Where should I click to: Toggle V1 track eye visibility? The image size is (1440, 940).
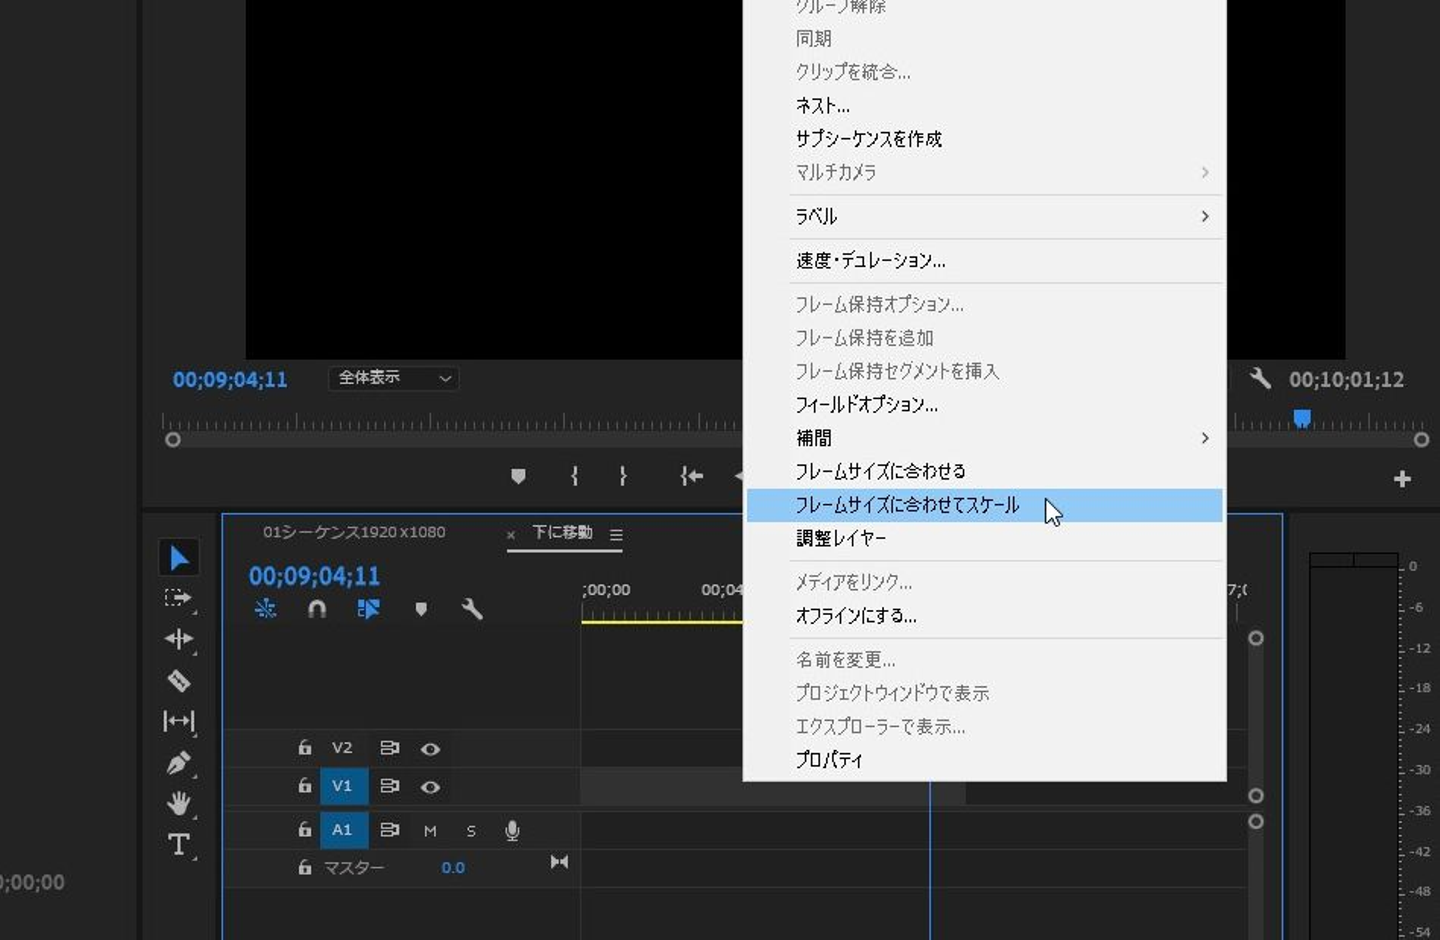point(430,787)
